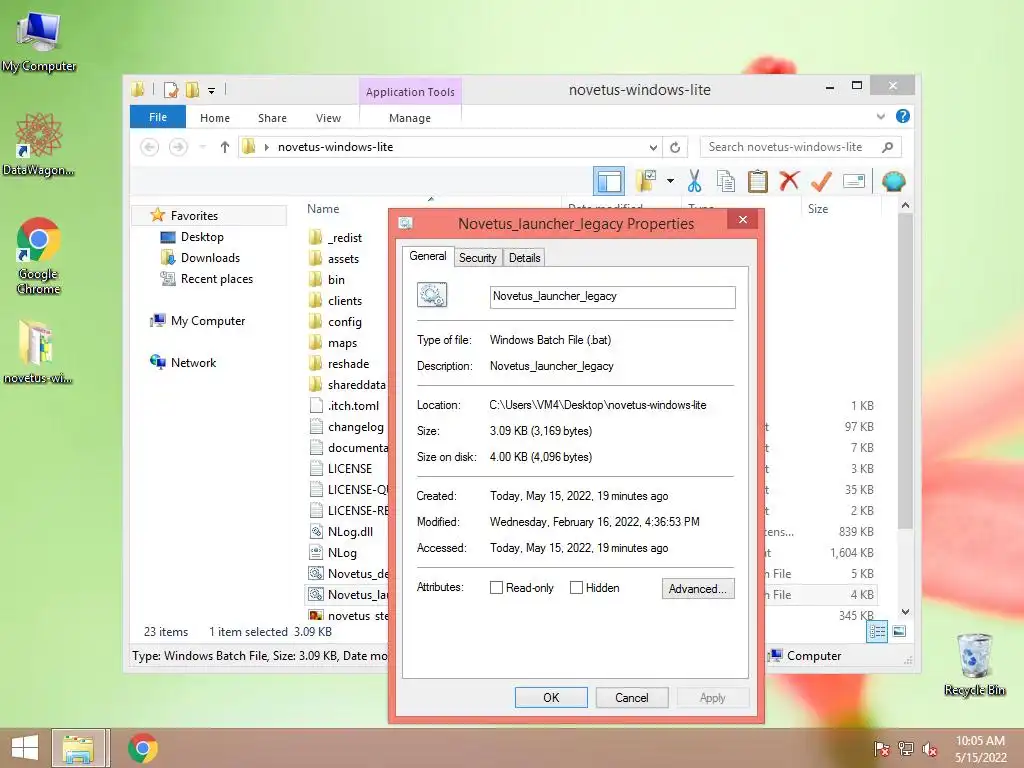Click the file name field in Properties
Screen dimensions: 1024x768
(613, 296)
